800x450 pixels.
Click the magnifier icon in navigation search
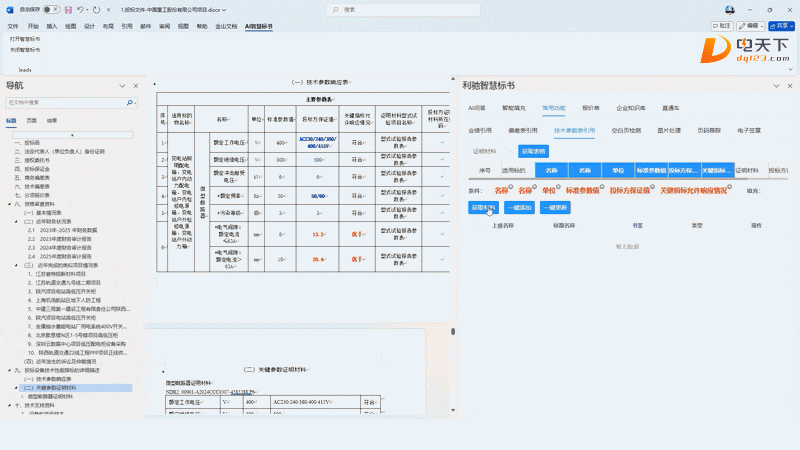[130, 103]
